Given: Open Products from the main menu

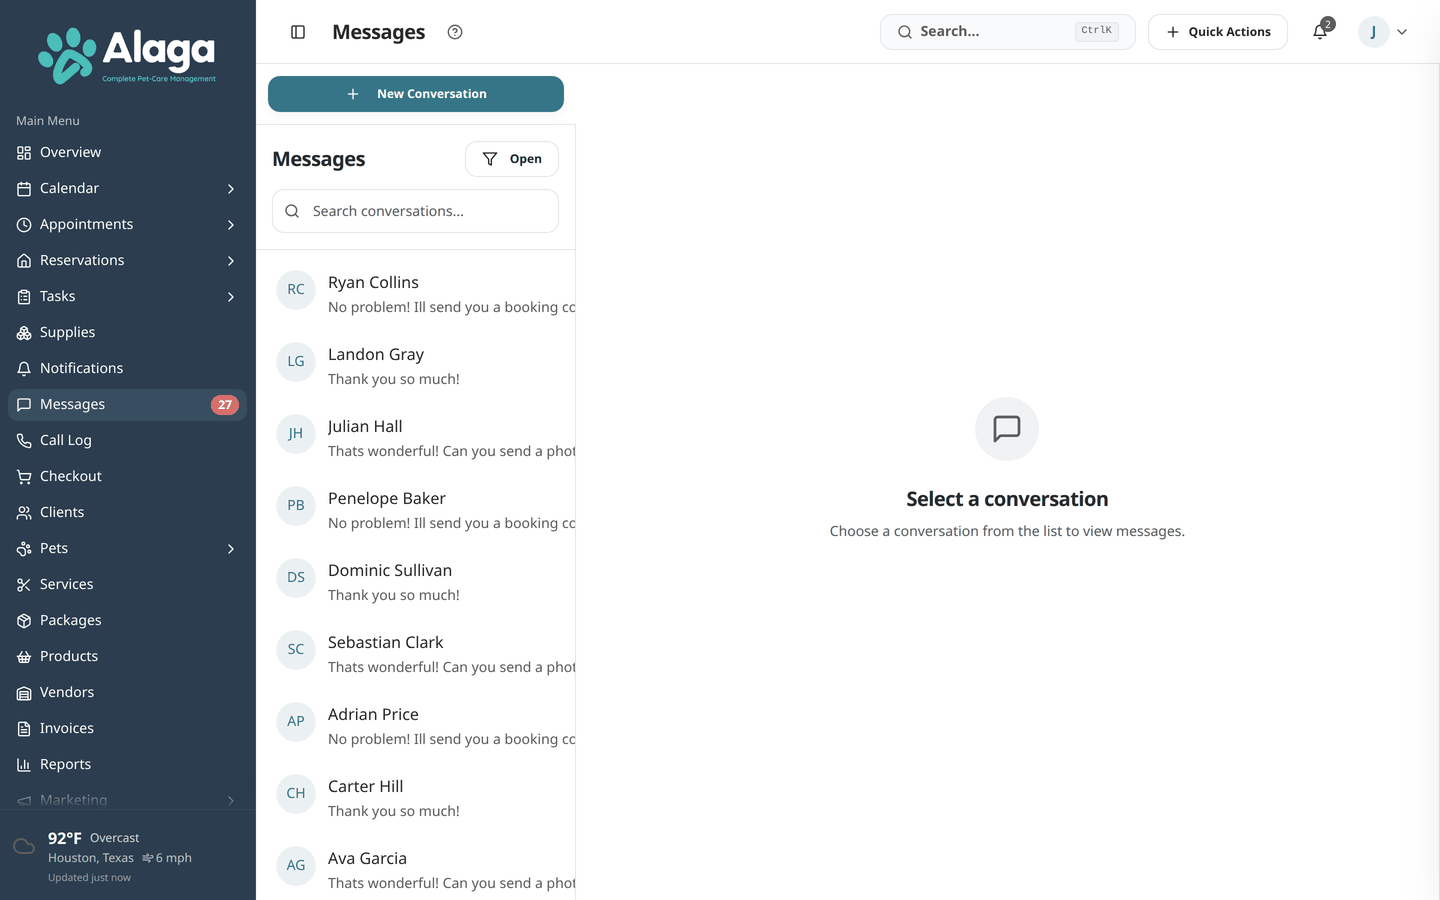Looking at the screenshot, I should 127,657.
